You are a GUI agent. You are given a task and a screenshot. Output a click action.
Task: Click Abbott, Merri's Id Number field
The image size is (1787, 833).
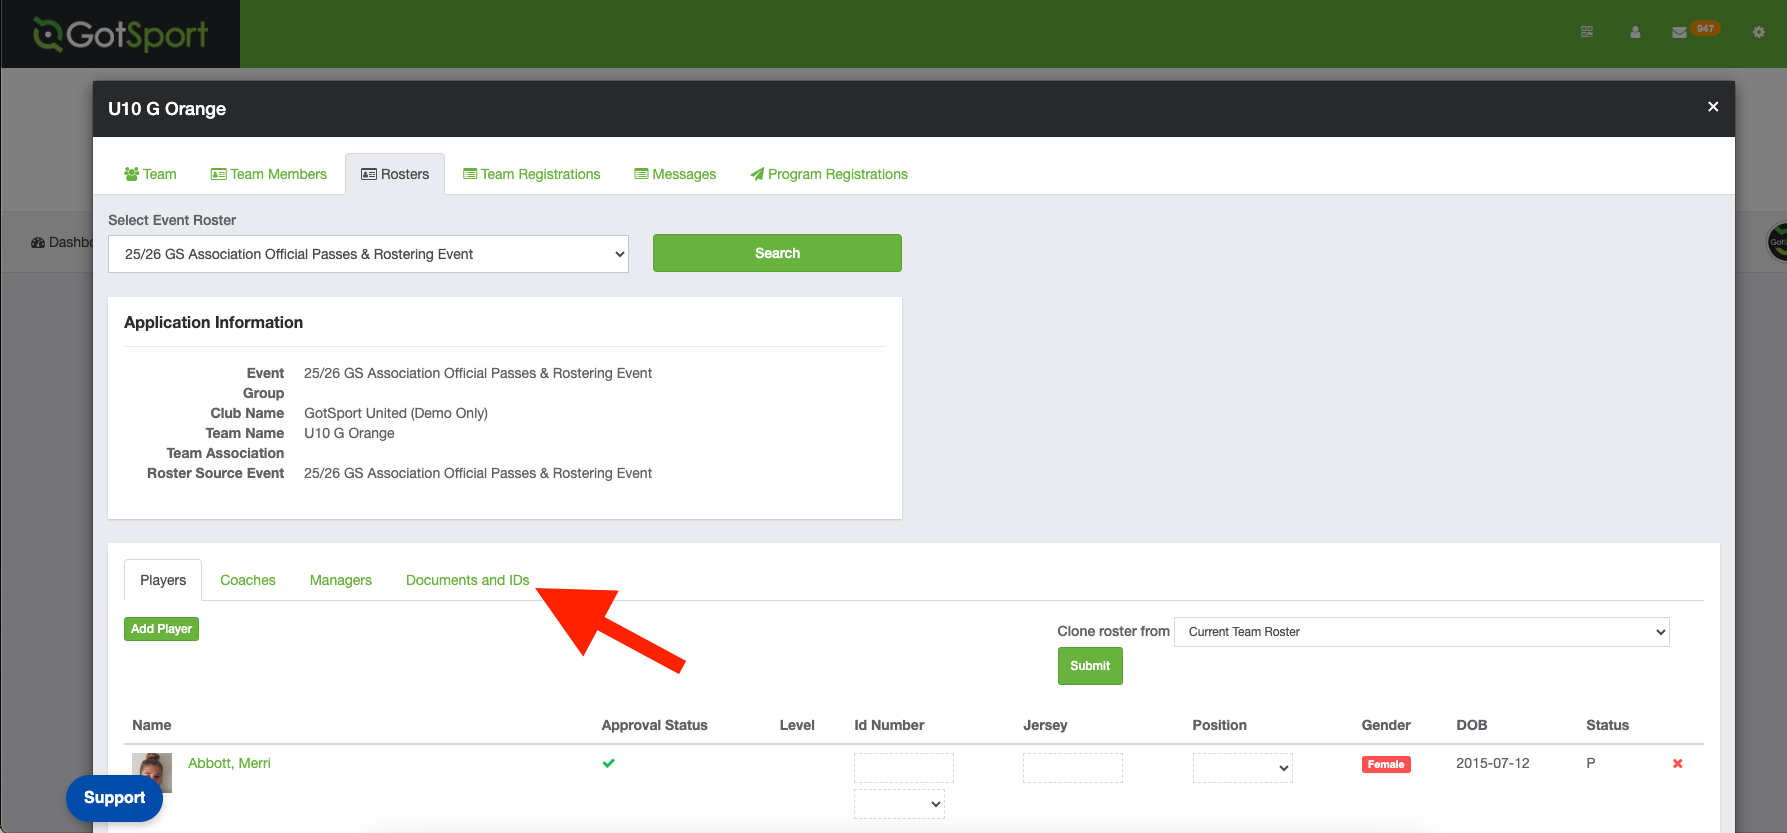pyautogui.click(x=904, y=768)
